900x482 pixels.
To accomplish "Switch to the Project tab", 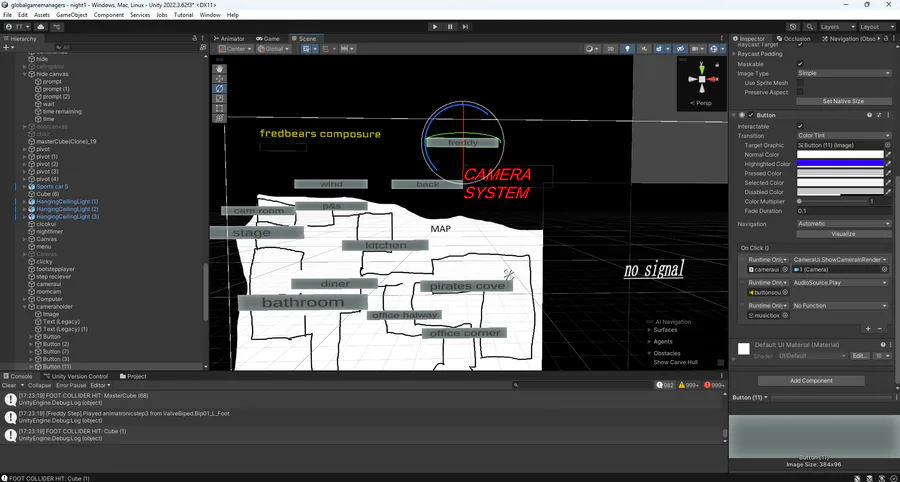I will click(133, 376).
